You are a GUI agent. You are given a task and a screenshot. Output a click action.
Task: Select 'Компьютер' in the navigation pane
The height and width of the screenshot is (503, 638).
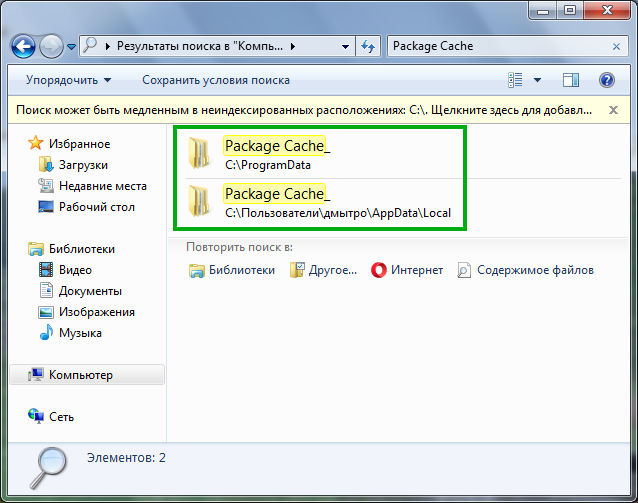81,375
